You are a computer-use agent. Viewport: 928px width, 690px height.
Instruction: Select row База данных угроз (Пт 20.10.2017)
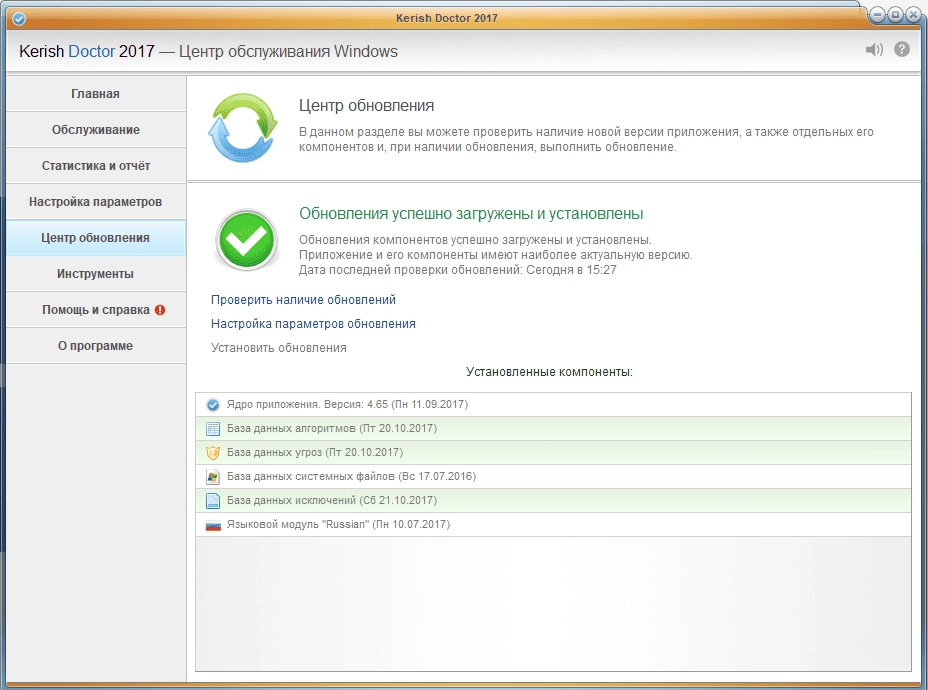(x=553, y=453)
